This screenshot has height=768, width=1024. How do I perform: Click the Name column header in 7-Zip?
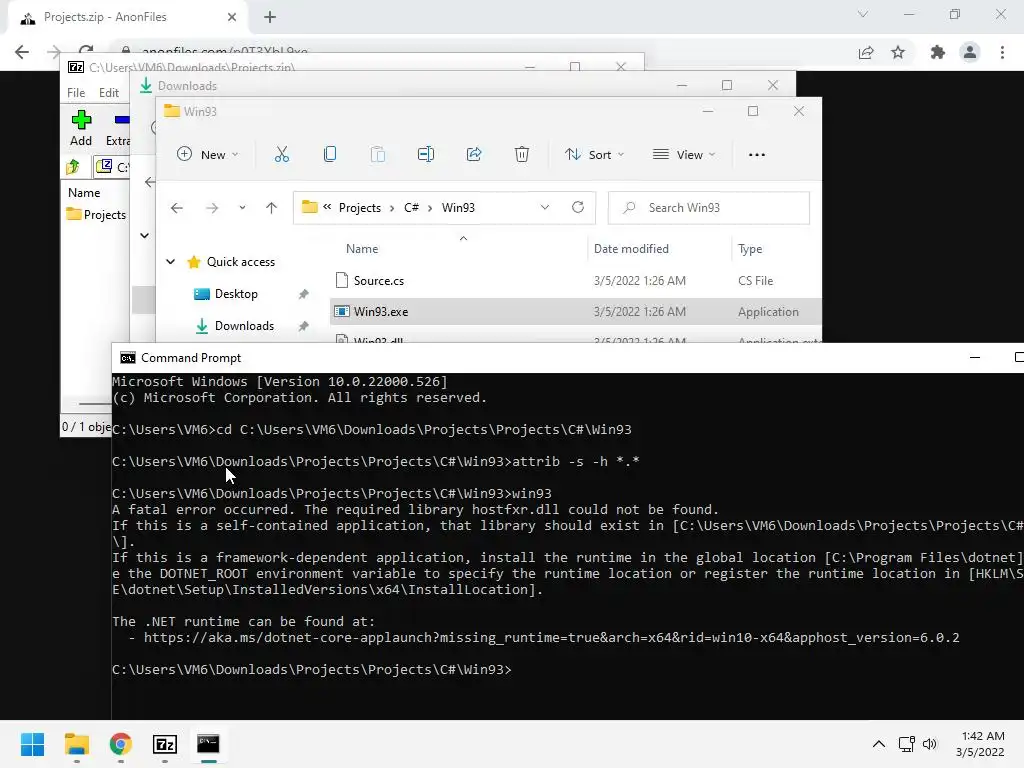84,193
